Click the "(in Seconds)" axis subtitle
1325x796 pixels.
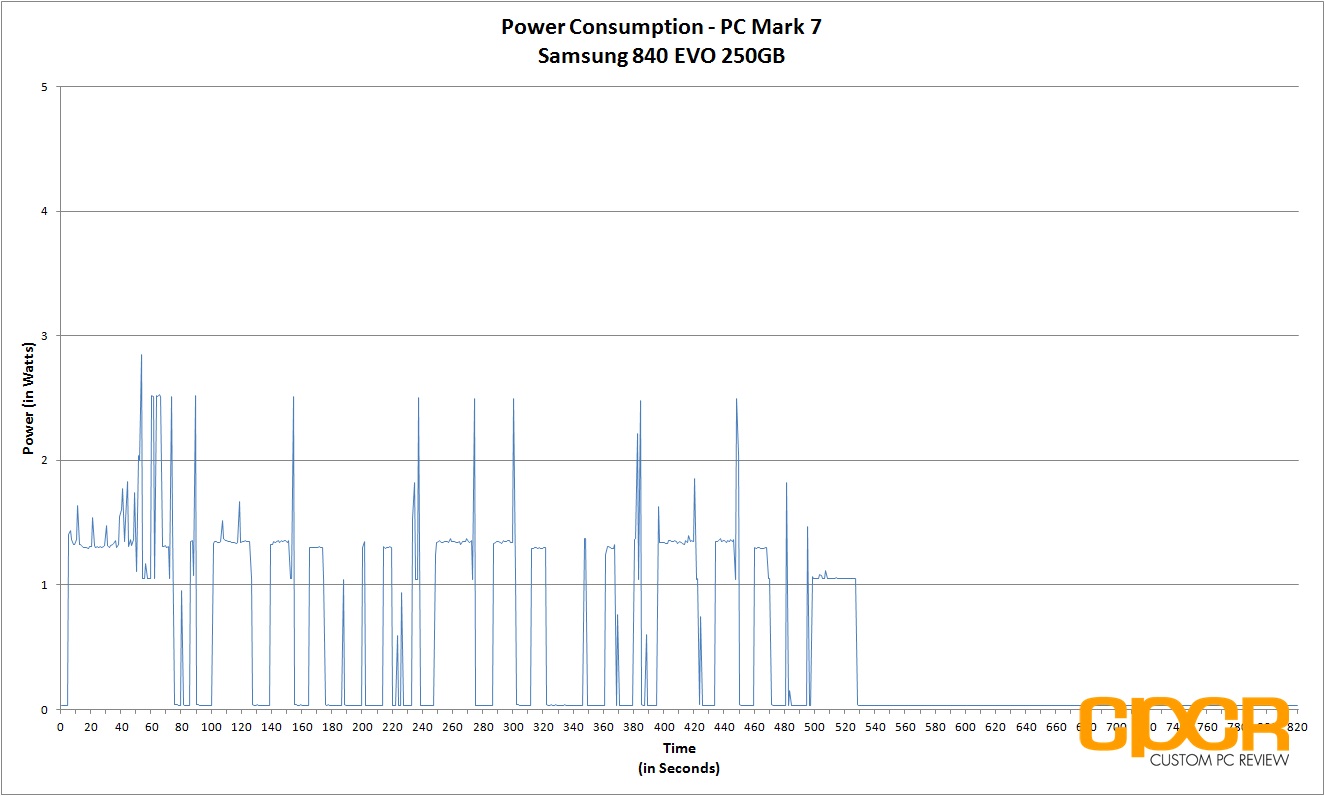tap(679, 768)
